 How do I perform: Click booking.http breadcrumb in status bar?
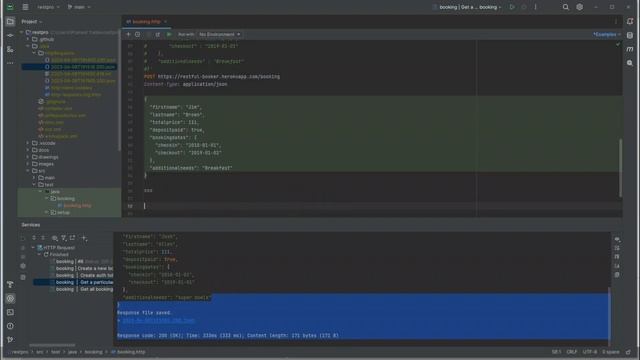click(128, 352)
